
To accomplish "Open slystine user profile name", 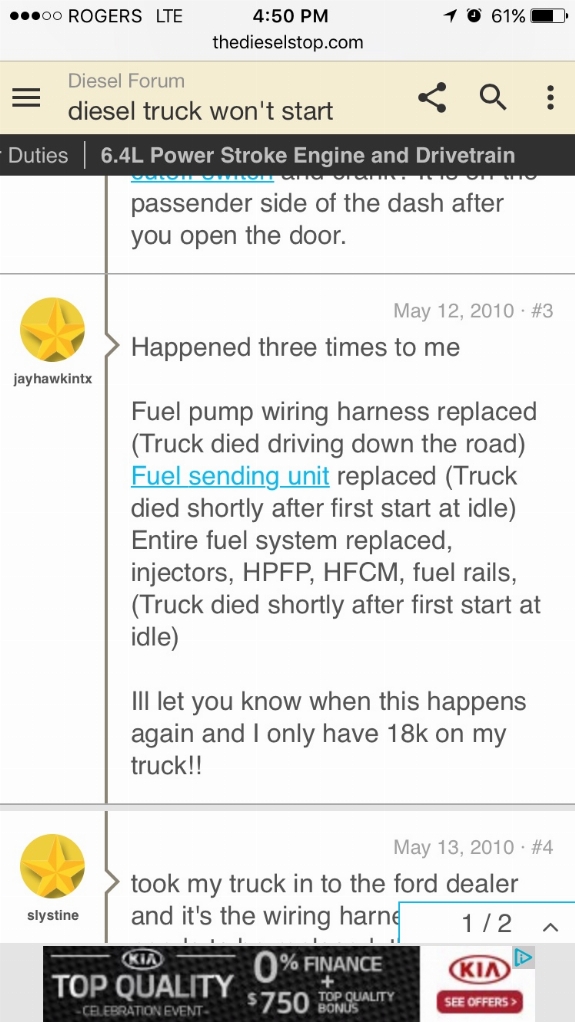I will (53, 915).
